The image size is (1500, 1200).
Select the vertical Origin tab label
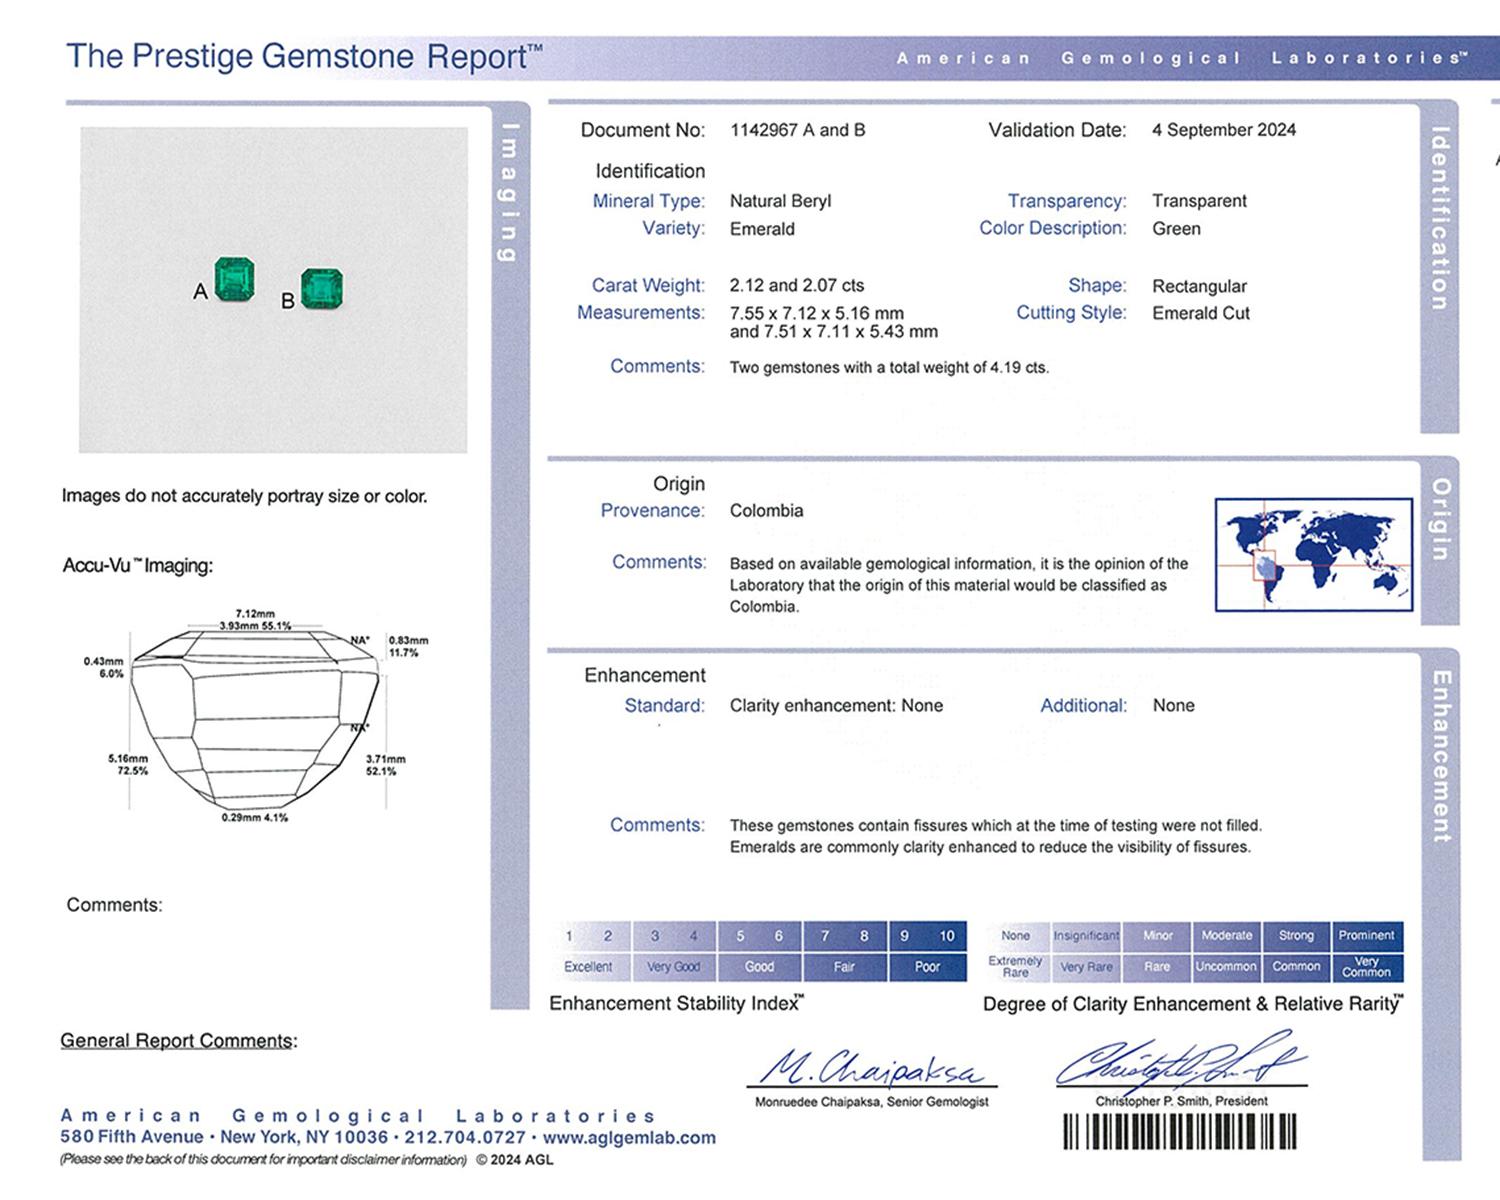pyautogui.click(x=1440, y=519)
